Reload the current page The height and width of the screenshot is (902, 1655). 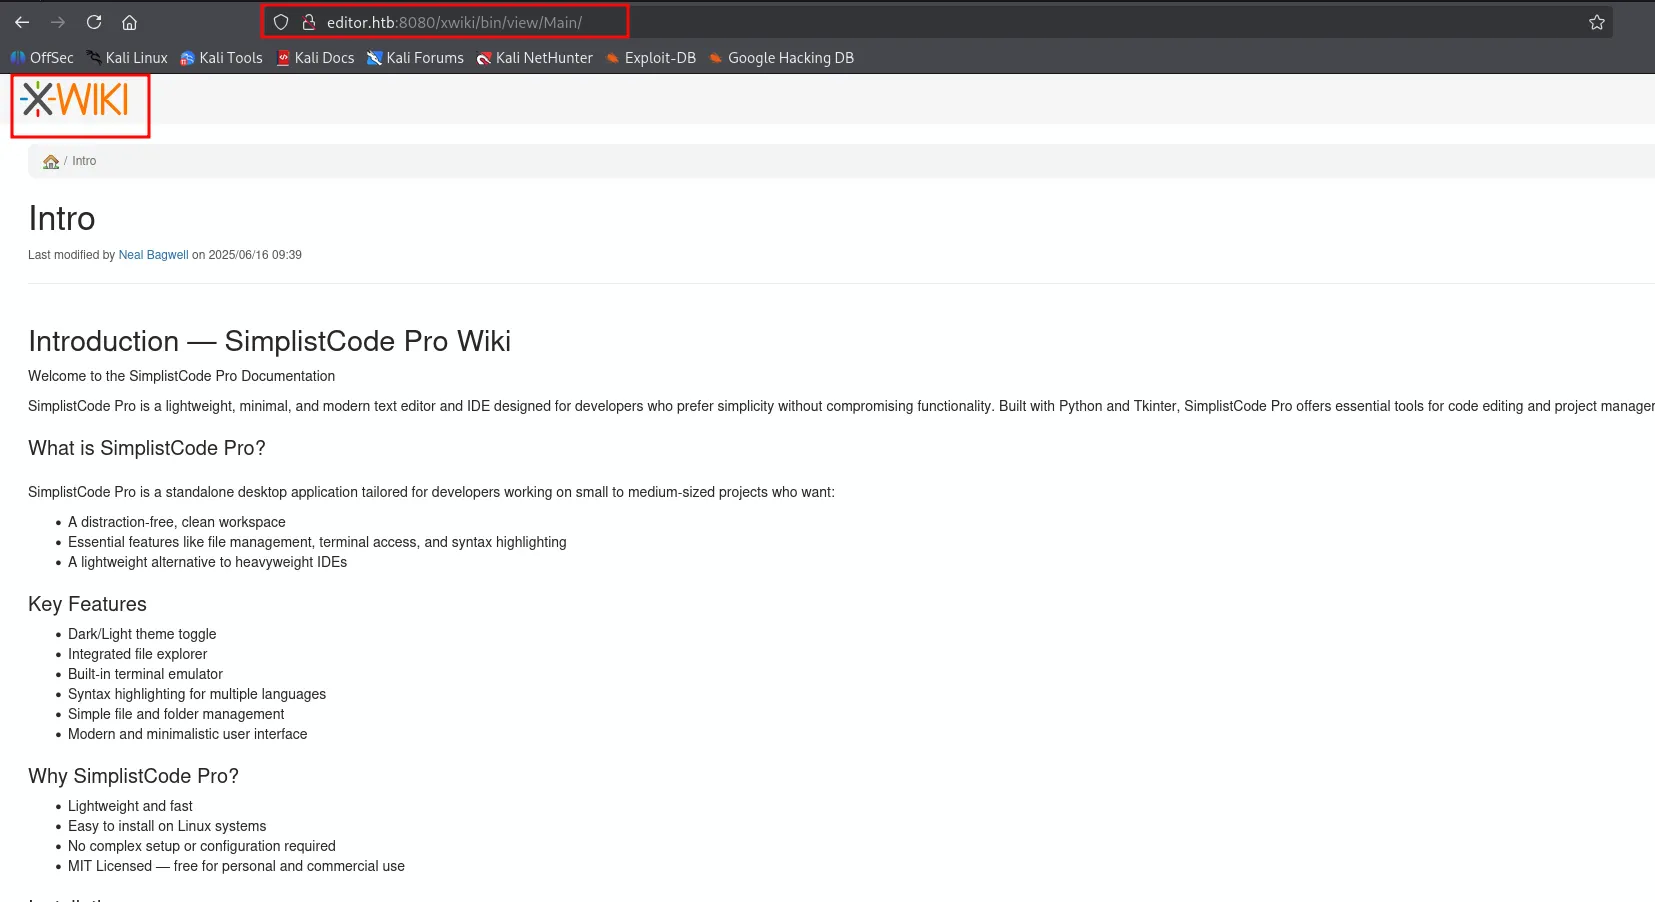tap(94, 22)
